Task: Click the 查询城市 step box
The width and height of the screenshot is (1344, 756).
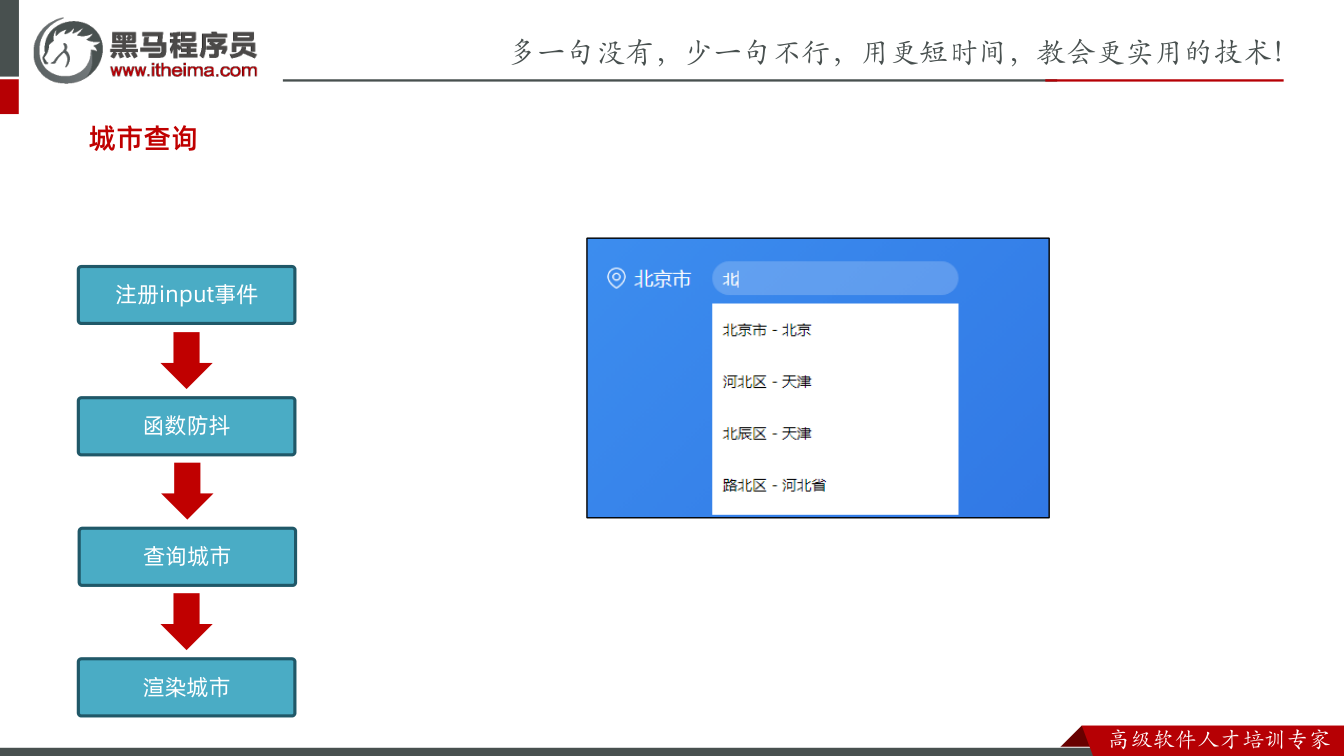Action: (x=187, y=557)
